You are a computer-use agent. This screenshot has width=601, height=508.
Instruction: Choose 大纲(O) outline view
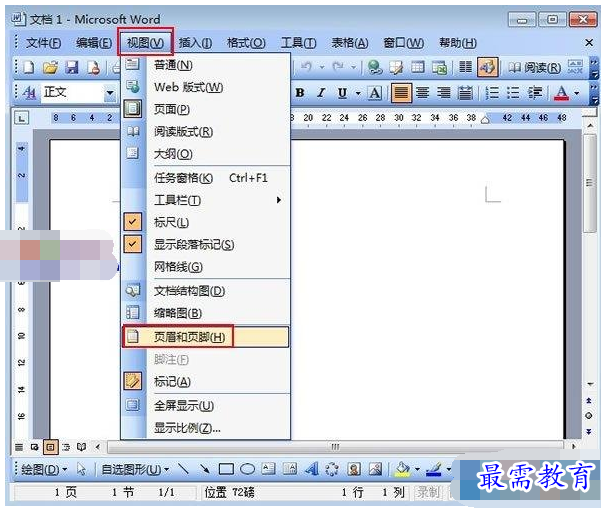(205, 154)
